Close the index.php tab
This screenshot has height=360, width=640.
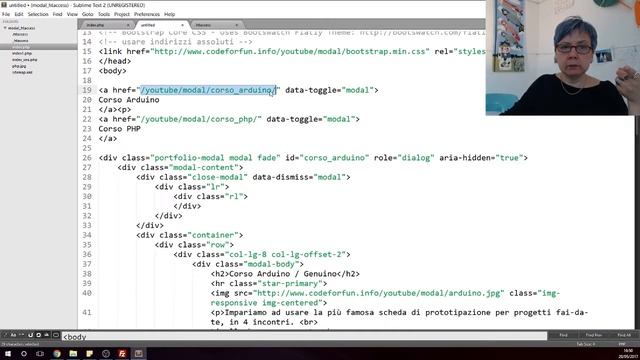point(128,25)
